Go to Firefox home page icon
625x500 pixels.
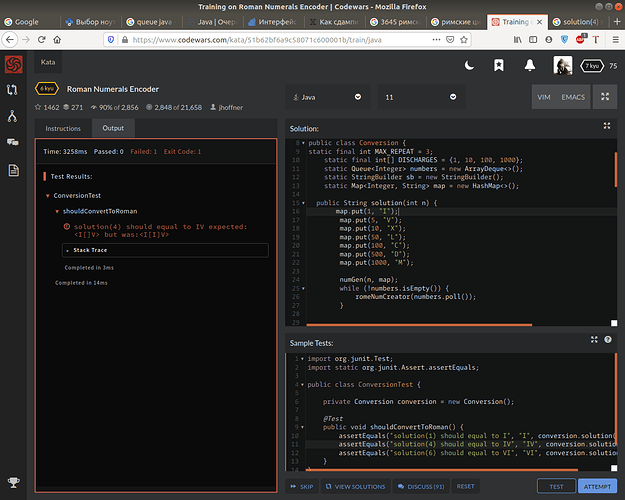(x=57, y=39)
